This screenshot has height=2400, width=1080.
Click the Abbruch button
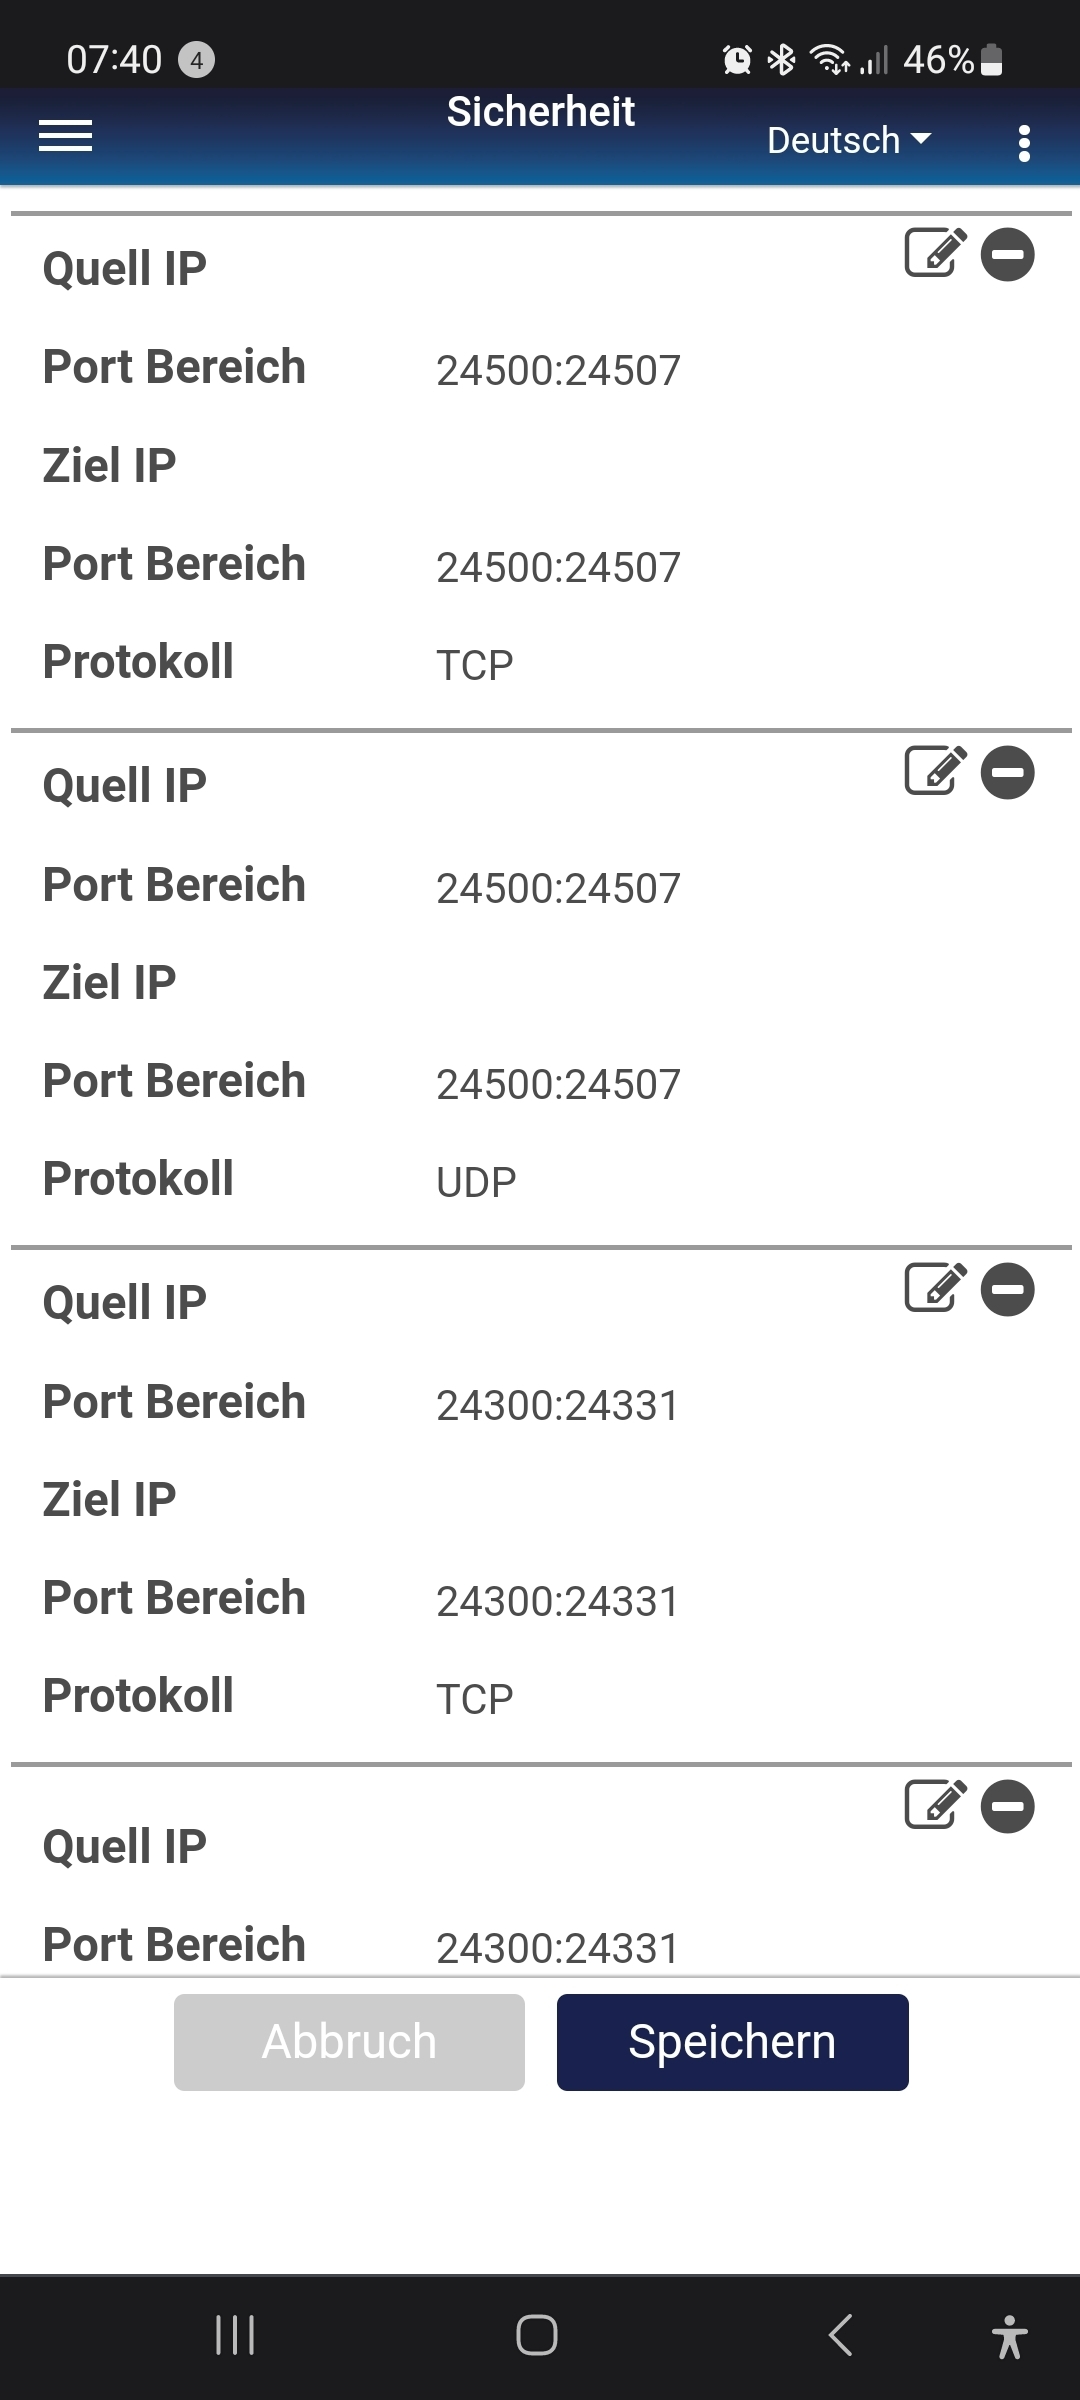click(x=349, y=2042)
